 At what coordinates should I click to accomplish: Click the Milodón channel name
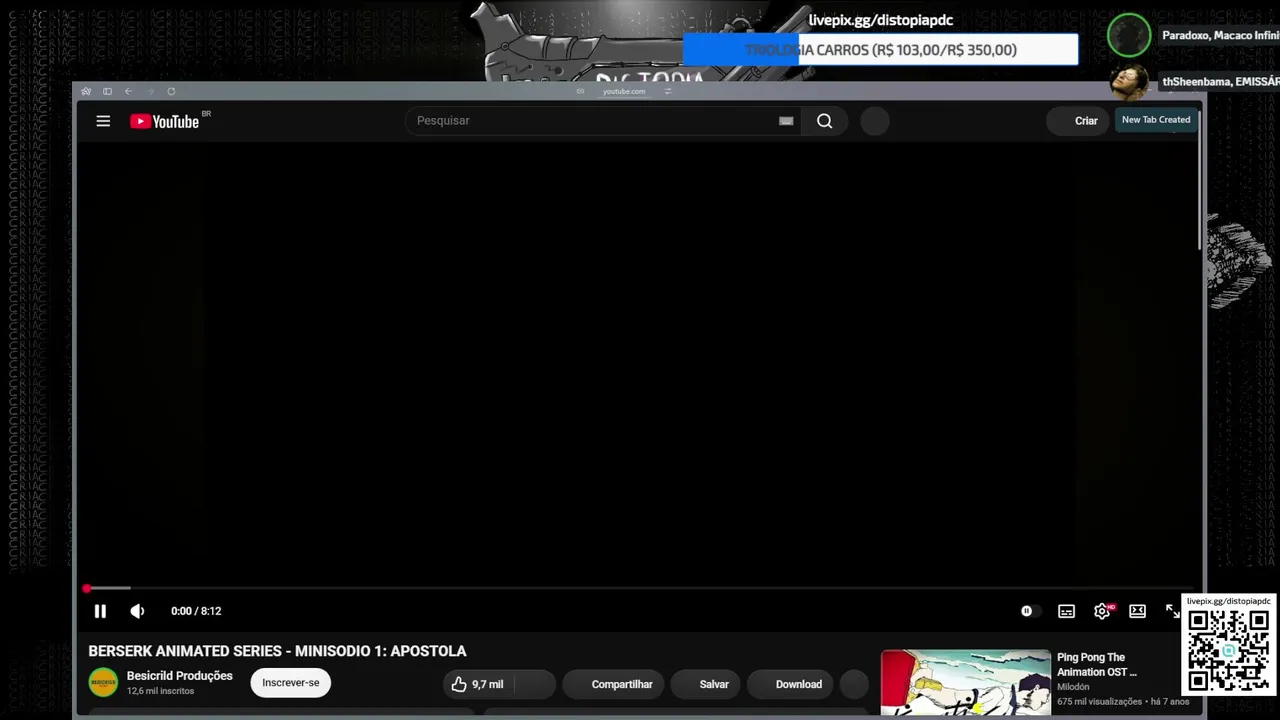[1073, 687]
